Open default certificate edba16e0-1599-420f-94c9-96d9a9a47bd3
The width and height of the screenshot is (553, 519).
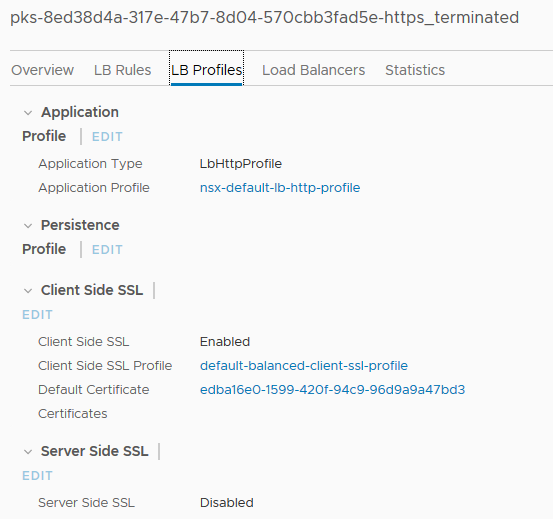click(333, 390)
